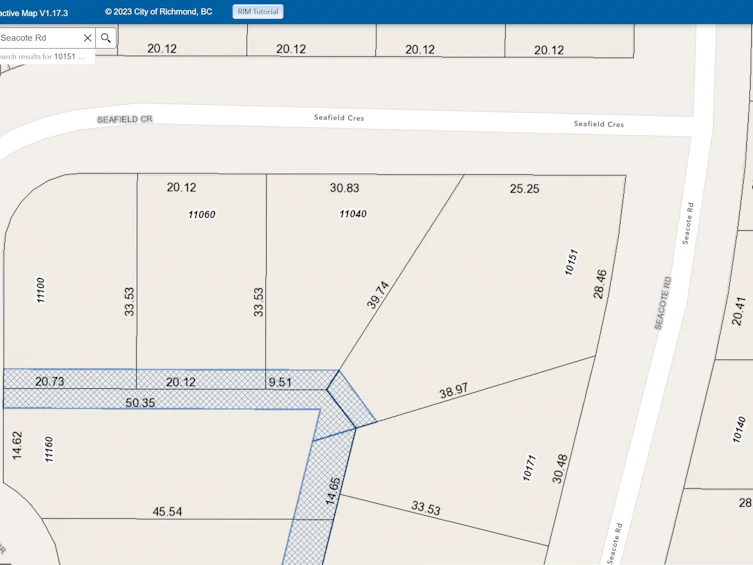Image resolution: width=753 pixels, height=565 pixels.
Task: Click the SEACOTE RD uppercase street label
Action: coord(663,303)
